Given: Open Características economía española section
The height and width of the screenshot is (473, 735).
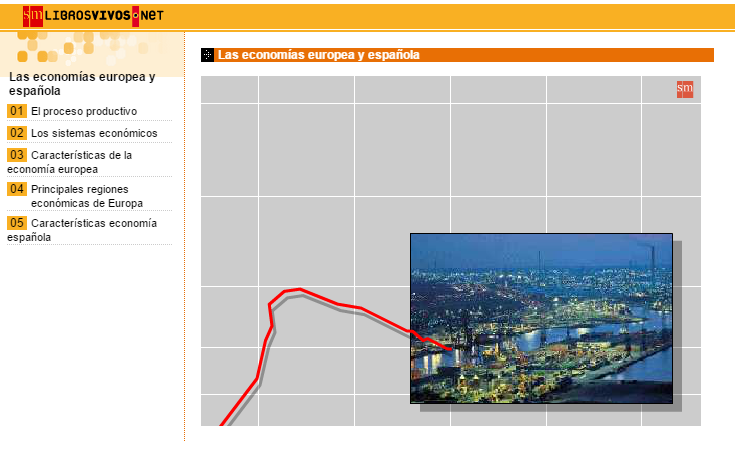Looking at the screenshot, I should pyautogui.click(x=82, y=230).
